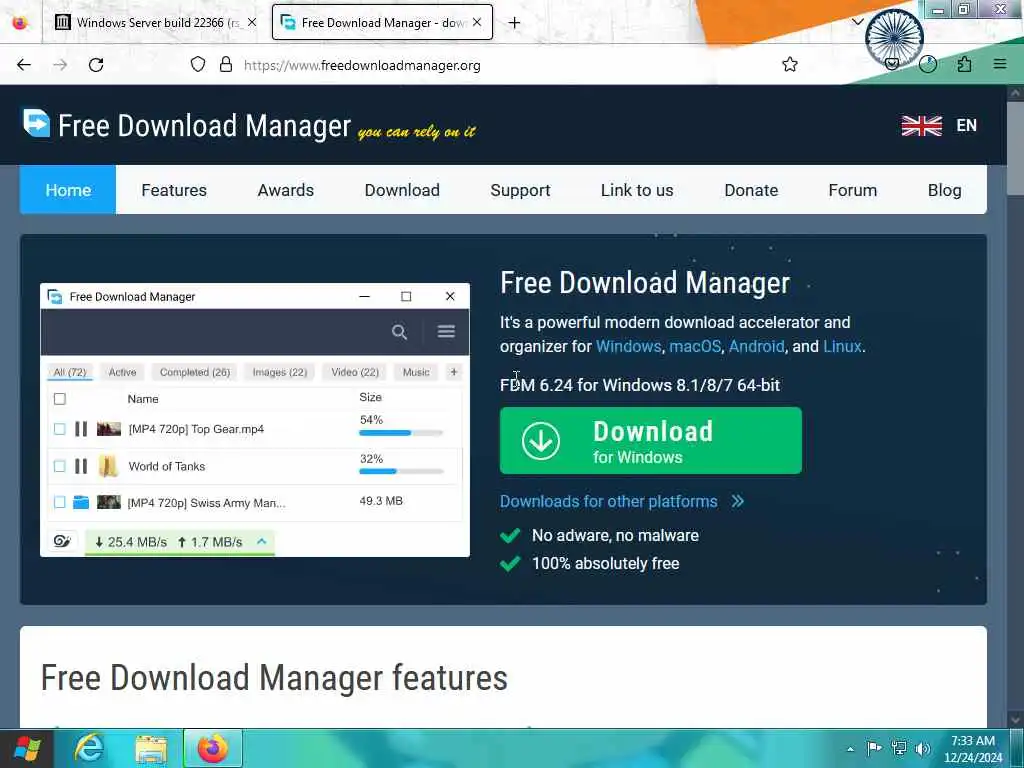Click the snail mode icon in preview

tap(62, 541)
